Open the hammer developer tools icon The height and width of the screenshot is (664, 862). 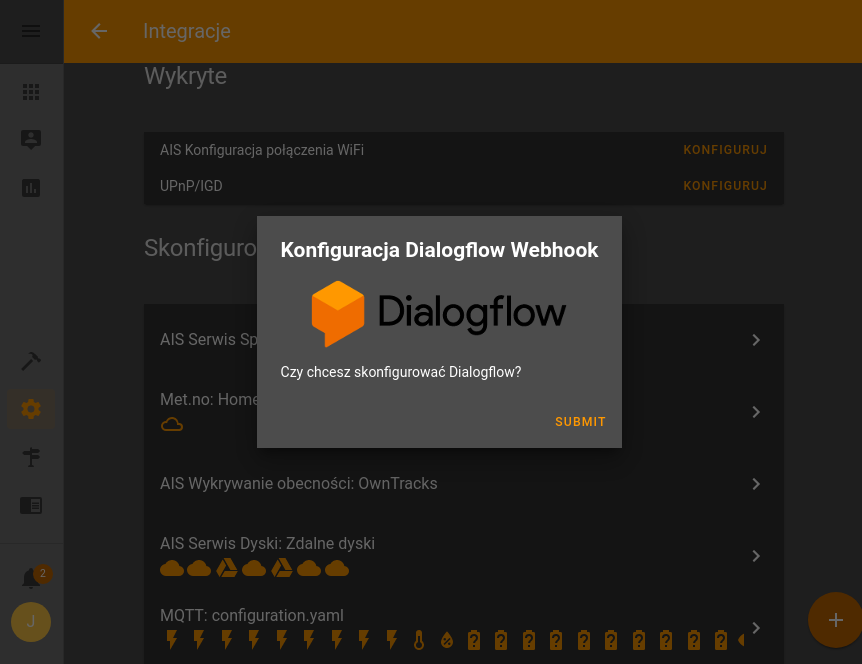point(31,361)
